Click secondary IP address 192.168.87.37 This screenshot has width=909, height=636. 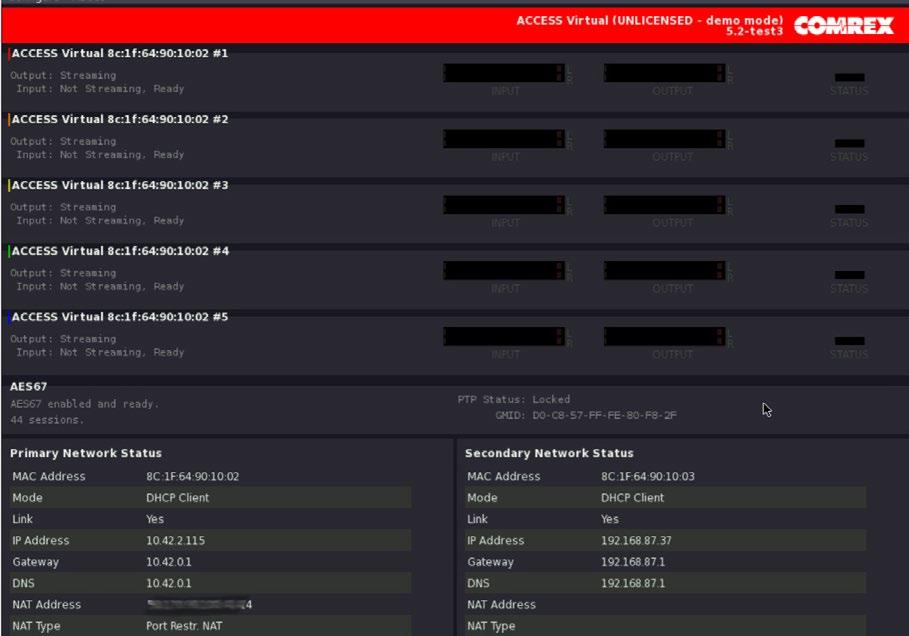[636, 541]
